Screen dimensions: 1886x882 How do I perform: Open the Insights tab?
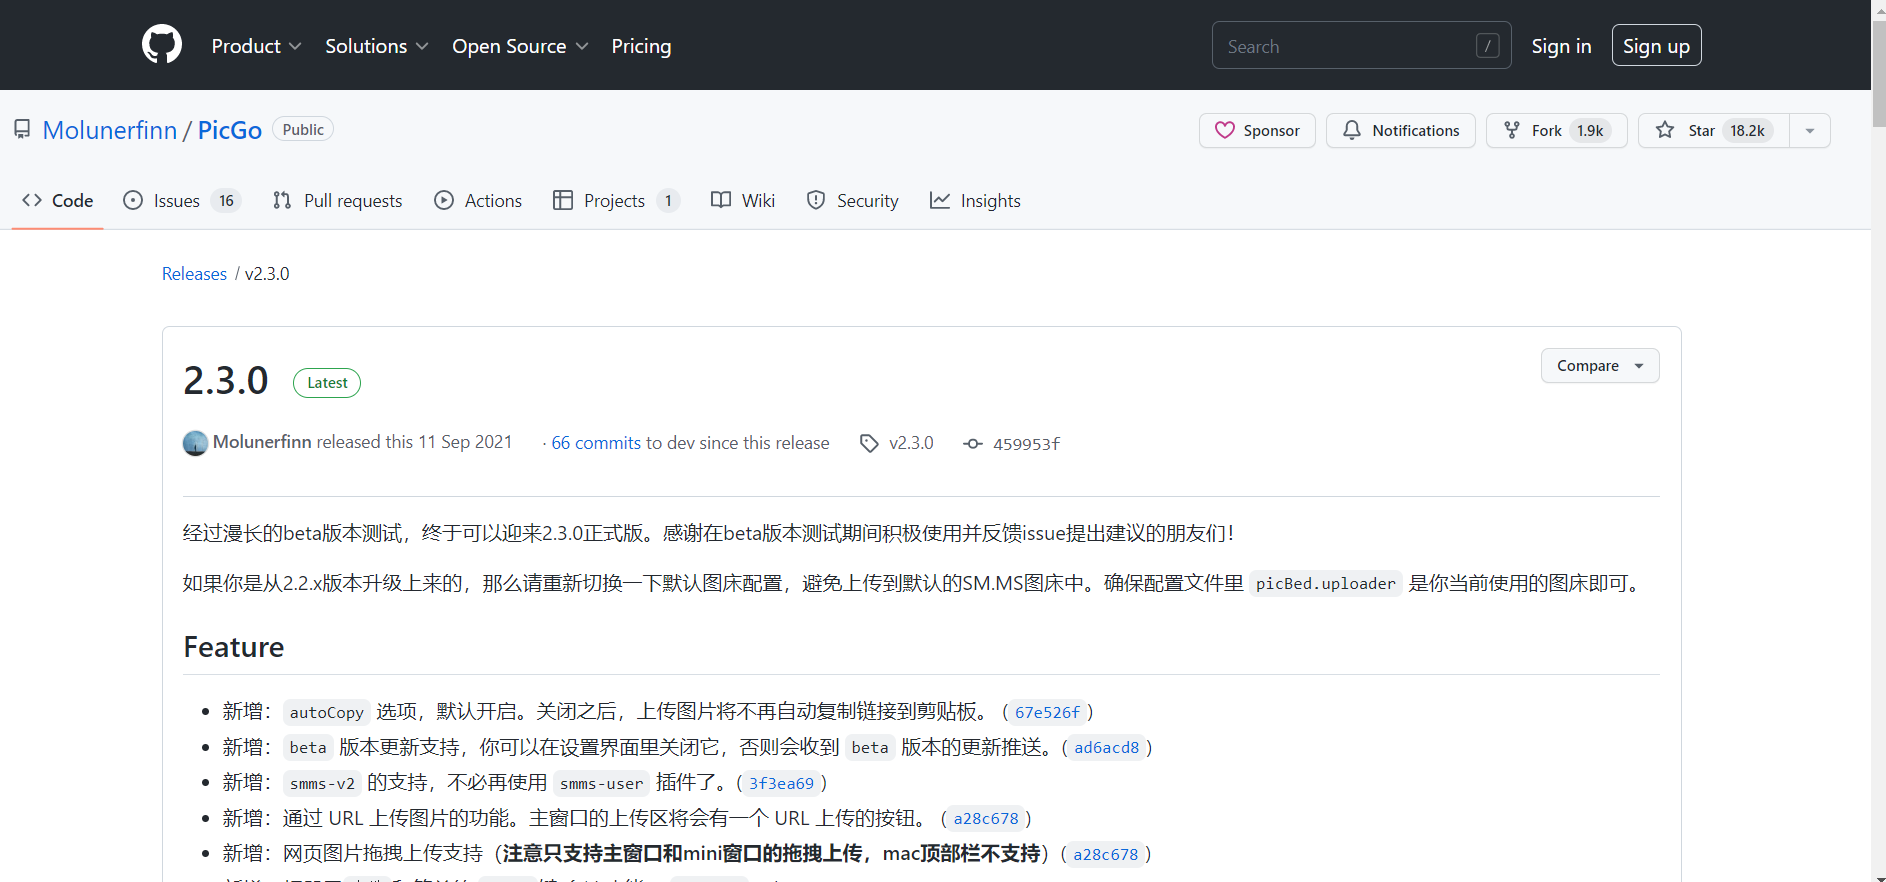[x=975, y=201]
